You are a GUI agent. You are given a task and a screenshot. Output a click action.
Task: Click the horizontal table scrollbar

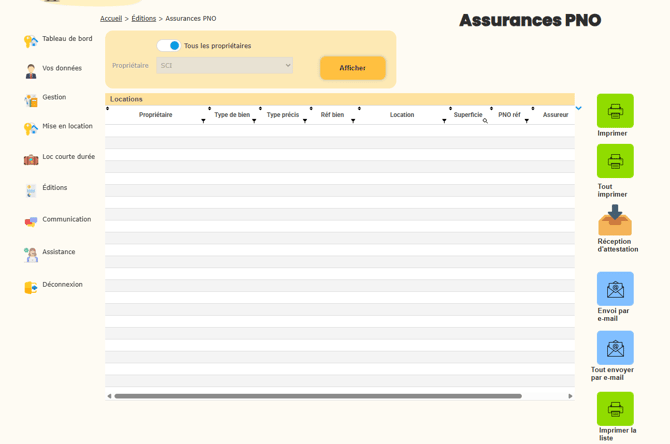click(x=318, y=396)
